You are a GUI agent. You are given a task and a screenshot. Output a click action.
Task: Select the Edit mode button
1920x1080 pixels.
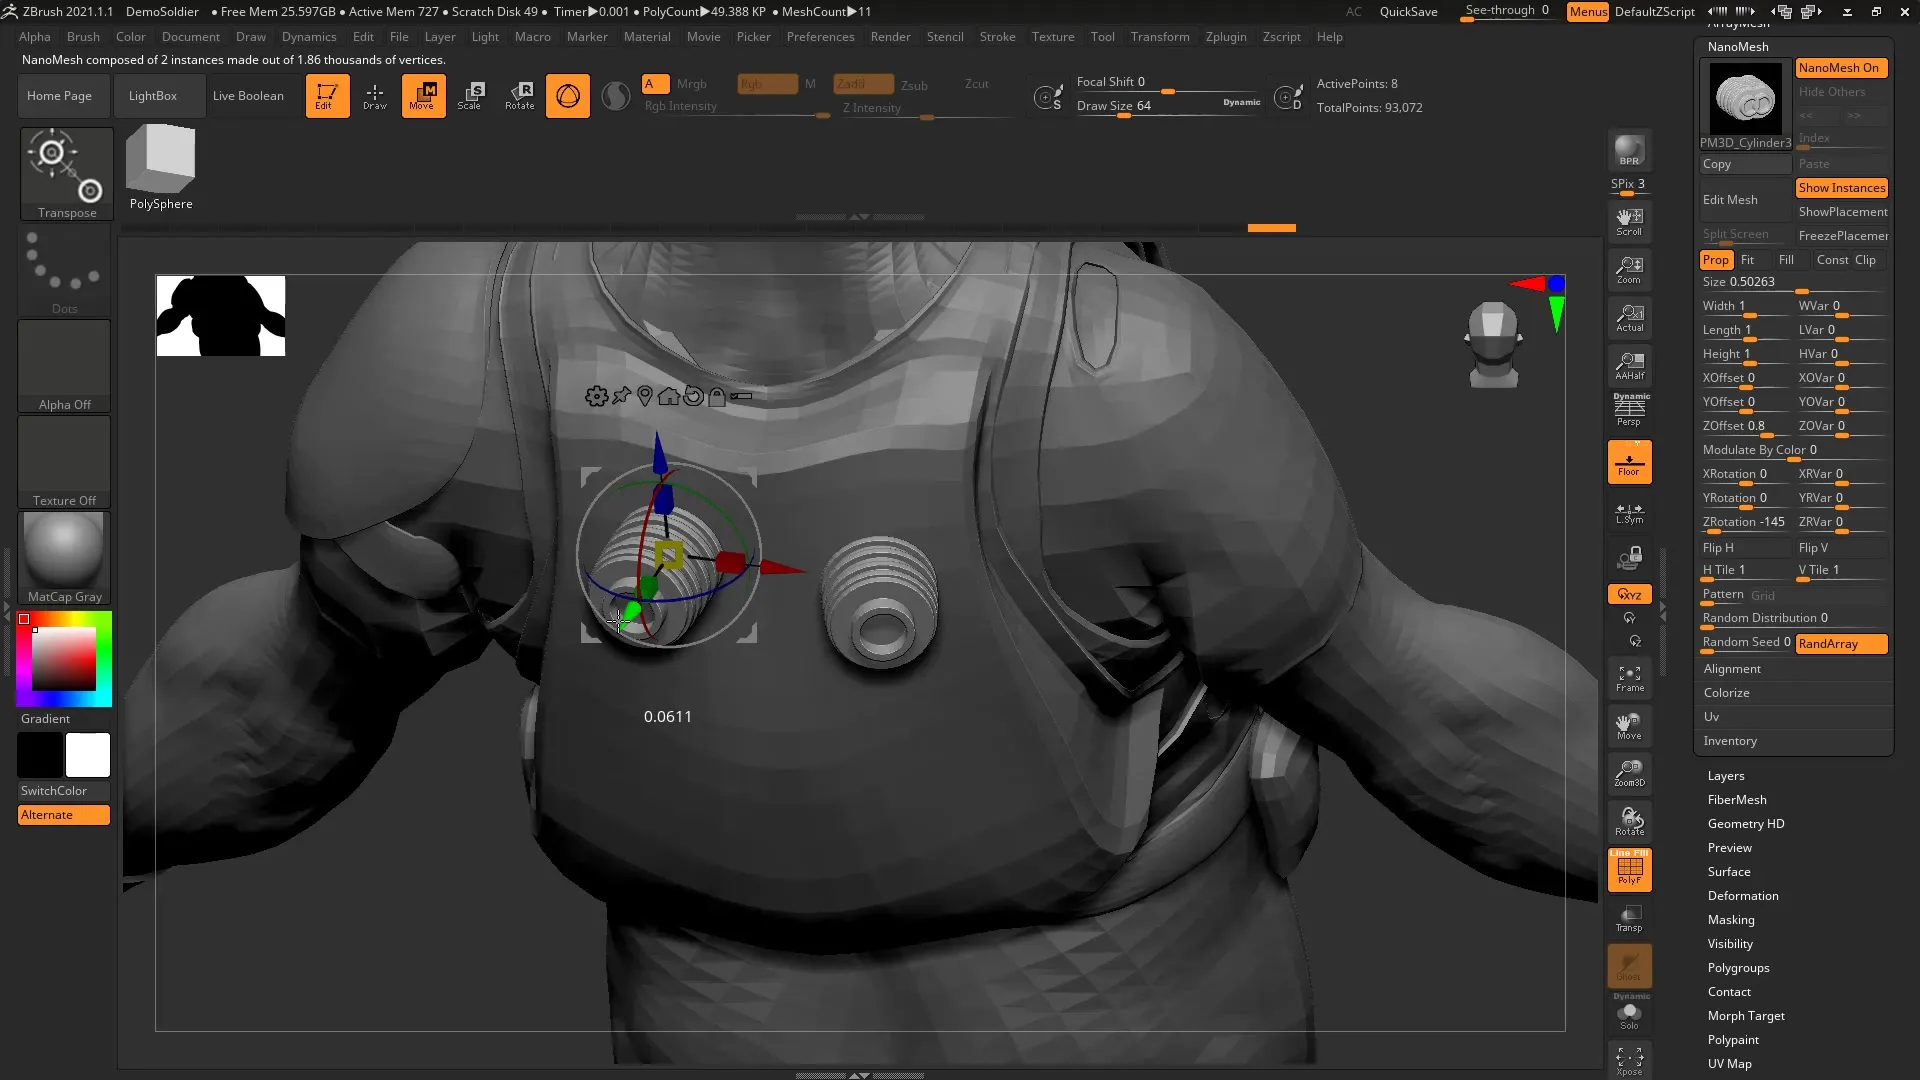coord(327,96)
